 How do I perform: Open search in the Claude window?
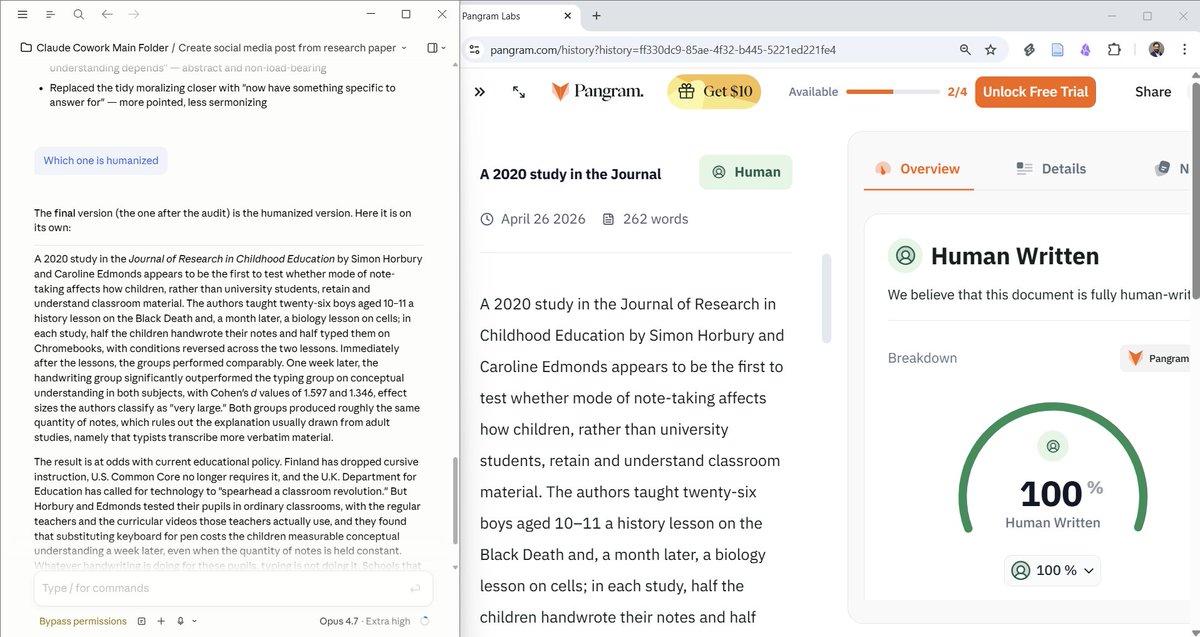pyautogui.click(x=78, y=15)
